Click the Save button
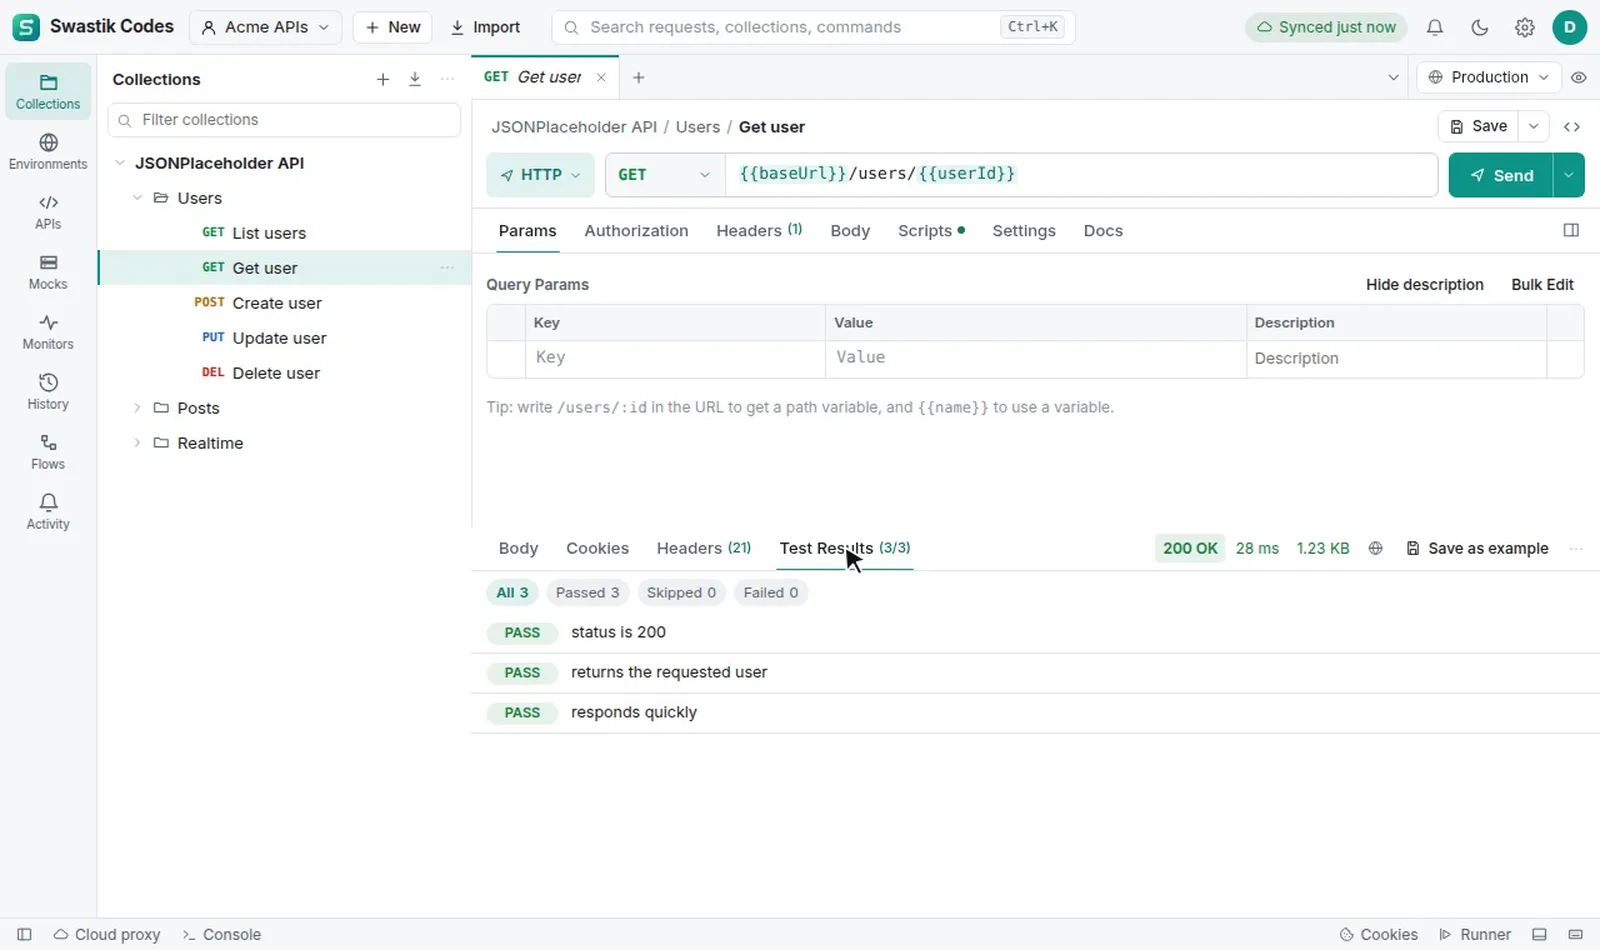 pyautogui.click(x=1478, y=126)
